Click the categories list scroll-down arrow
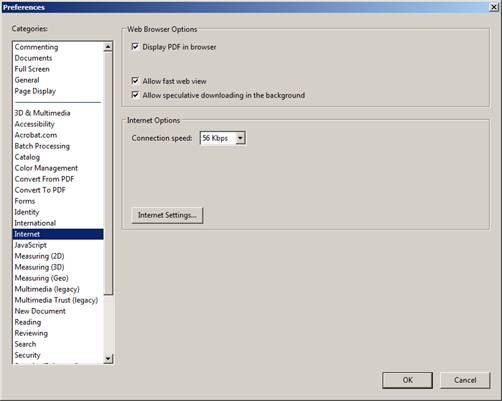The height and width of the screenshot is (401, 502). (x=108, y=359)
